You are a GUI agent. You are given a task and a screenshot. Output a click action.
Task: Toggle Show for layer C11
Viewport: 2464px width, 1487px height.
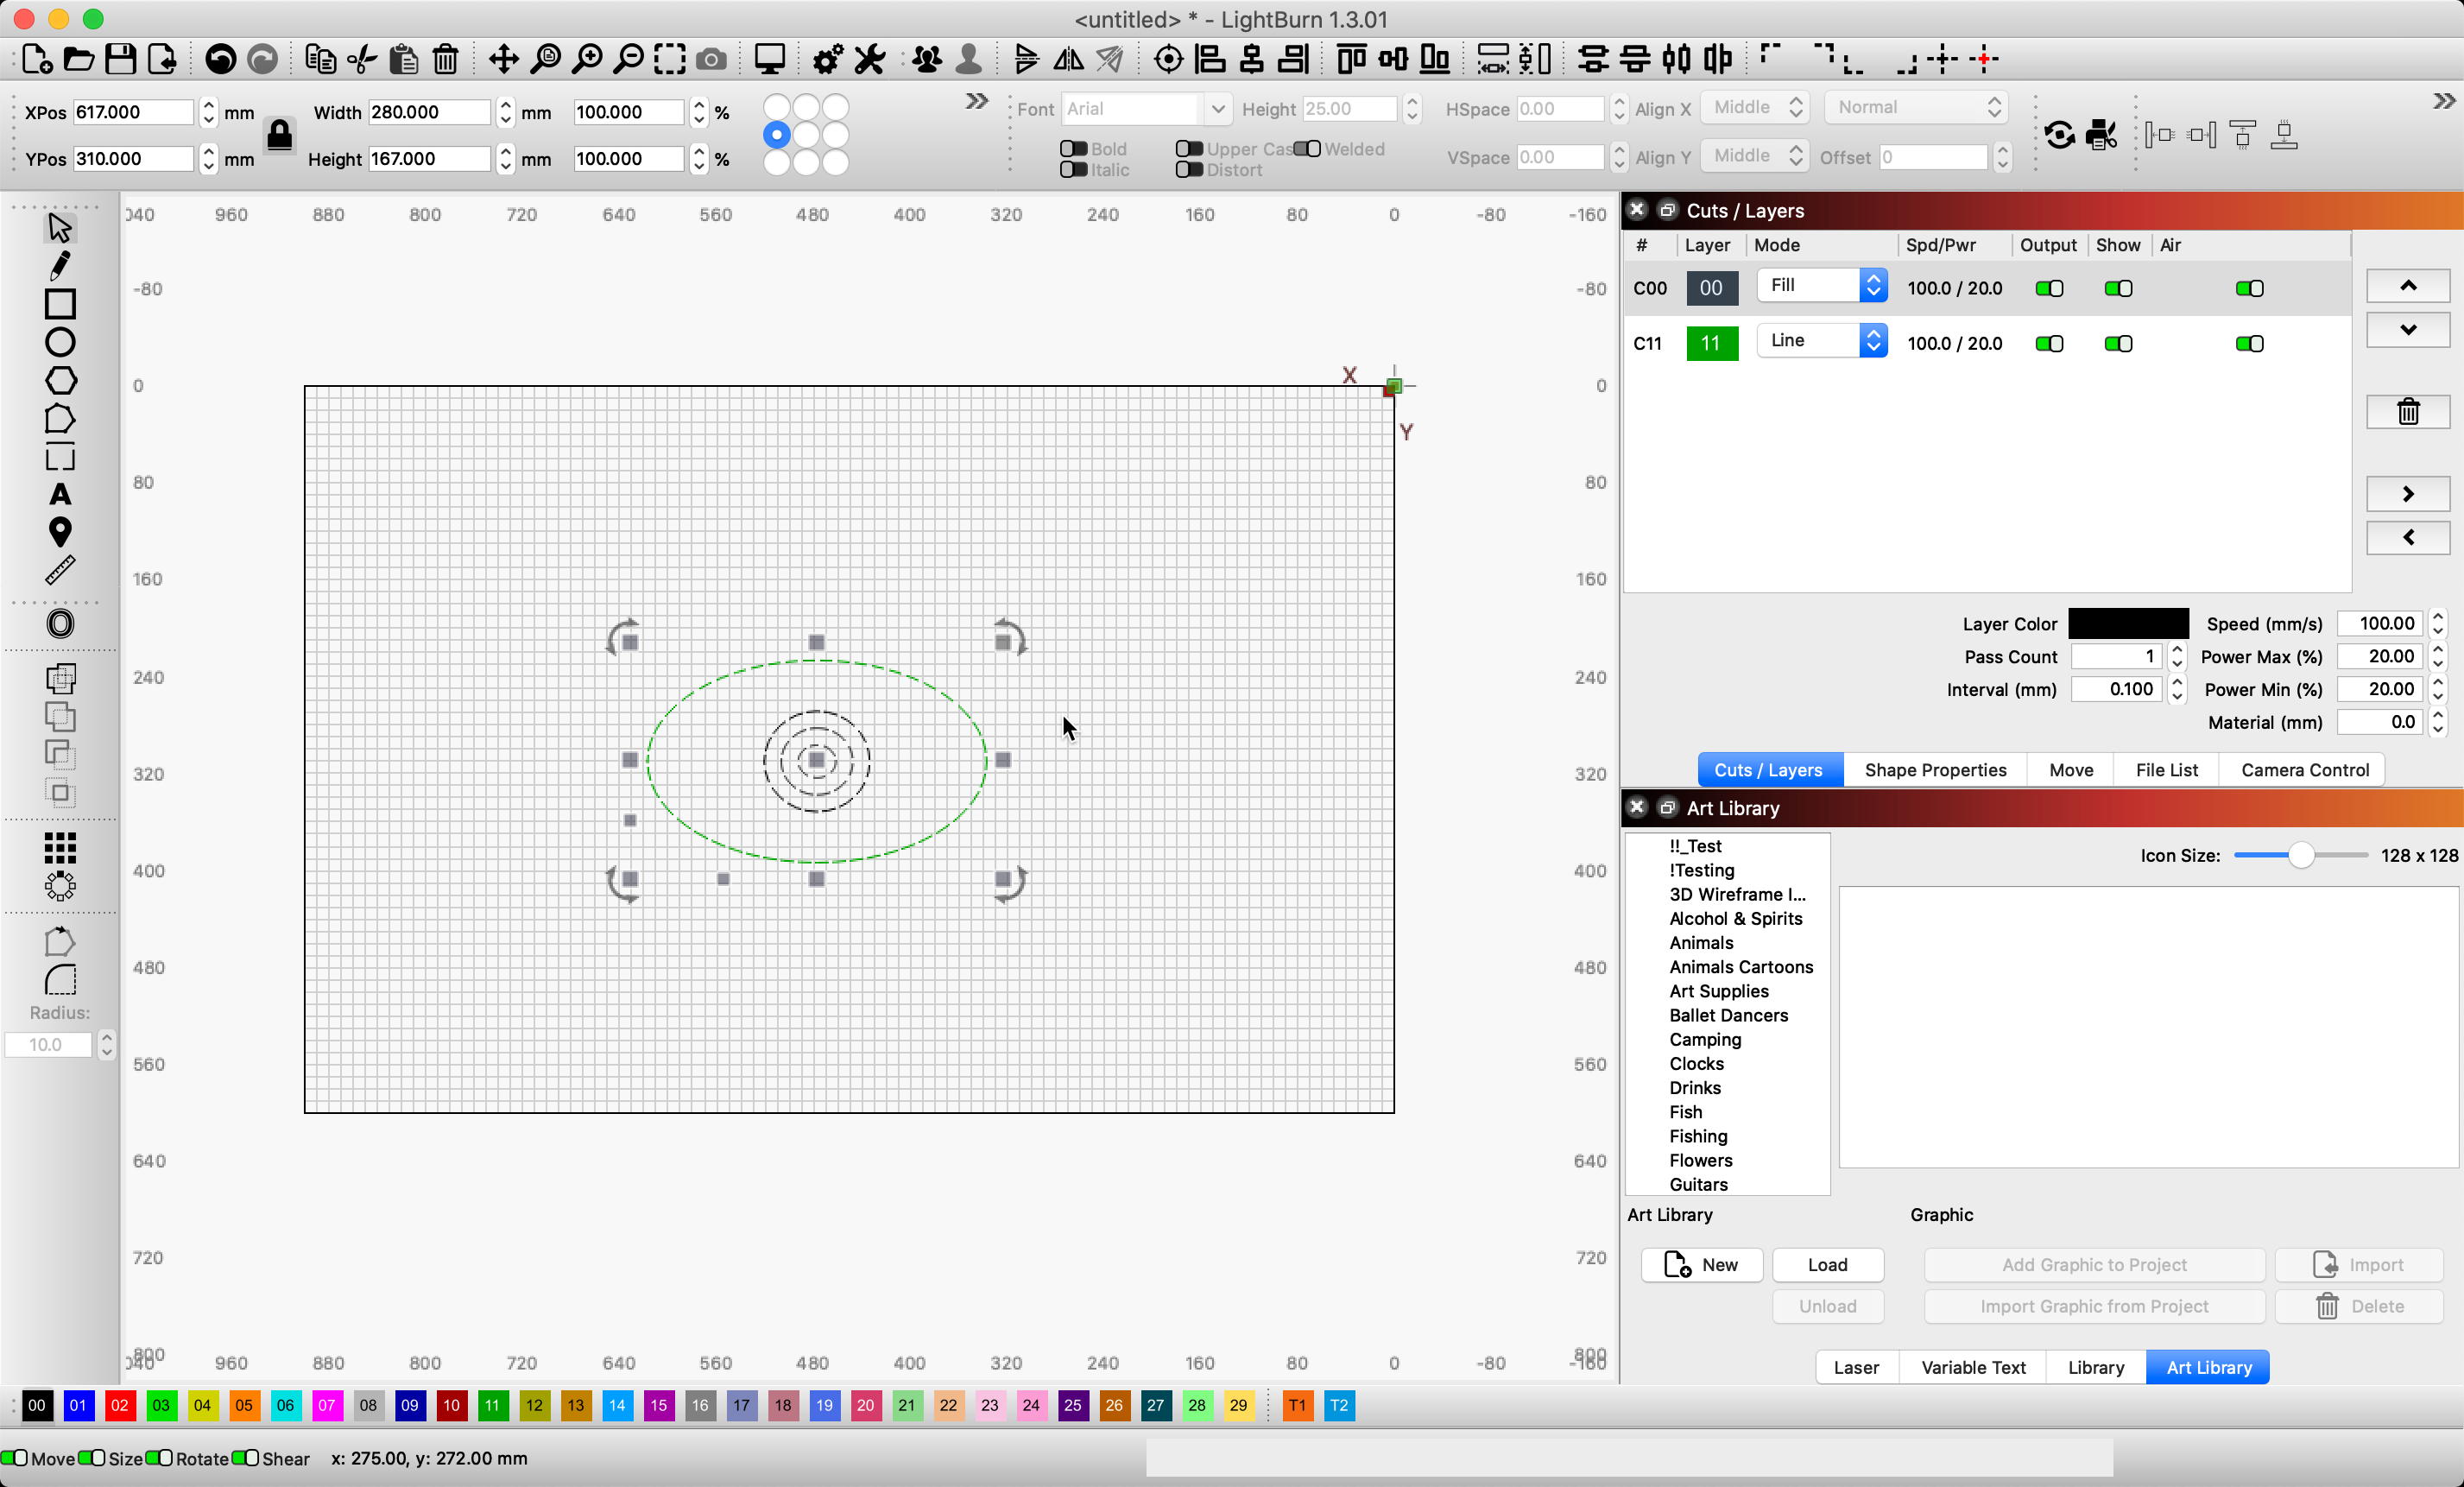pyautogui.click(x=2118, y=344)
